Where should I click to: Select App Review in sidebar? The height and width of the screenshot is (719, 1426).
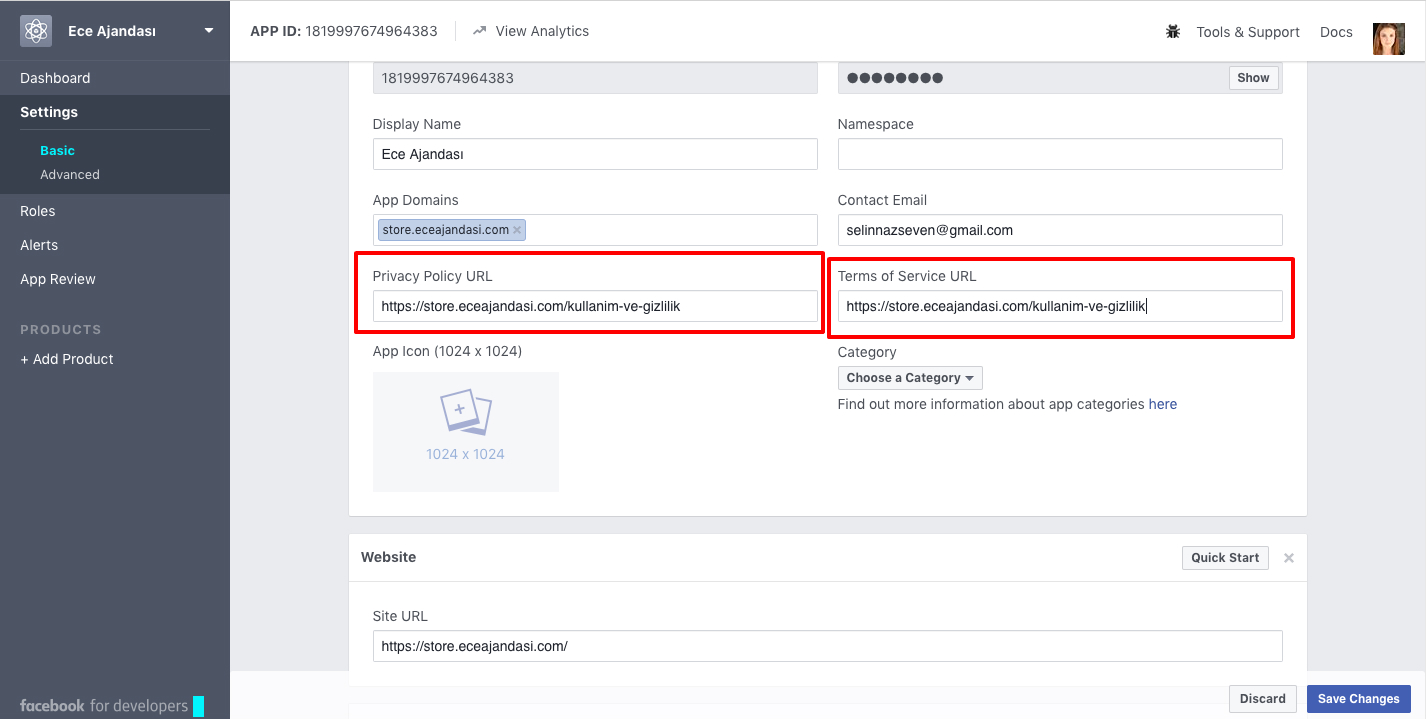tap(58, 279)
